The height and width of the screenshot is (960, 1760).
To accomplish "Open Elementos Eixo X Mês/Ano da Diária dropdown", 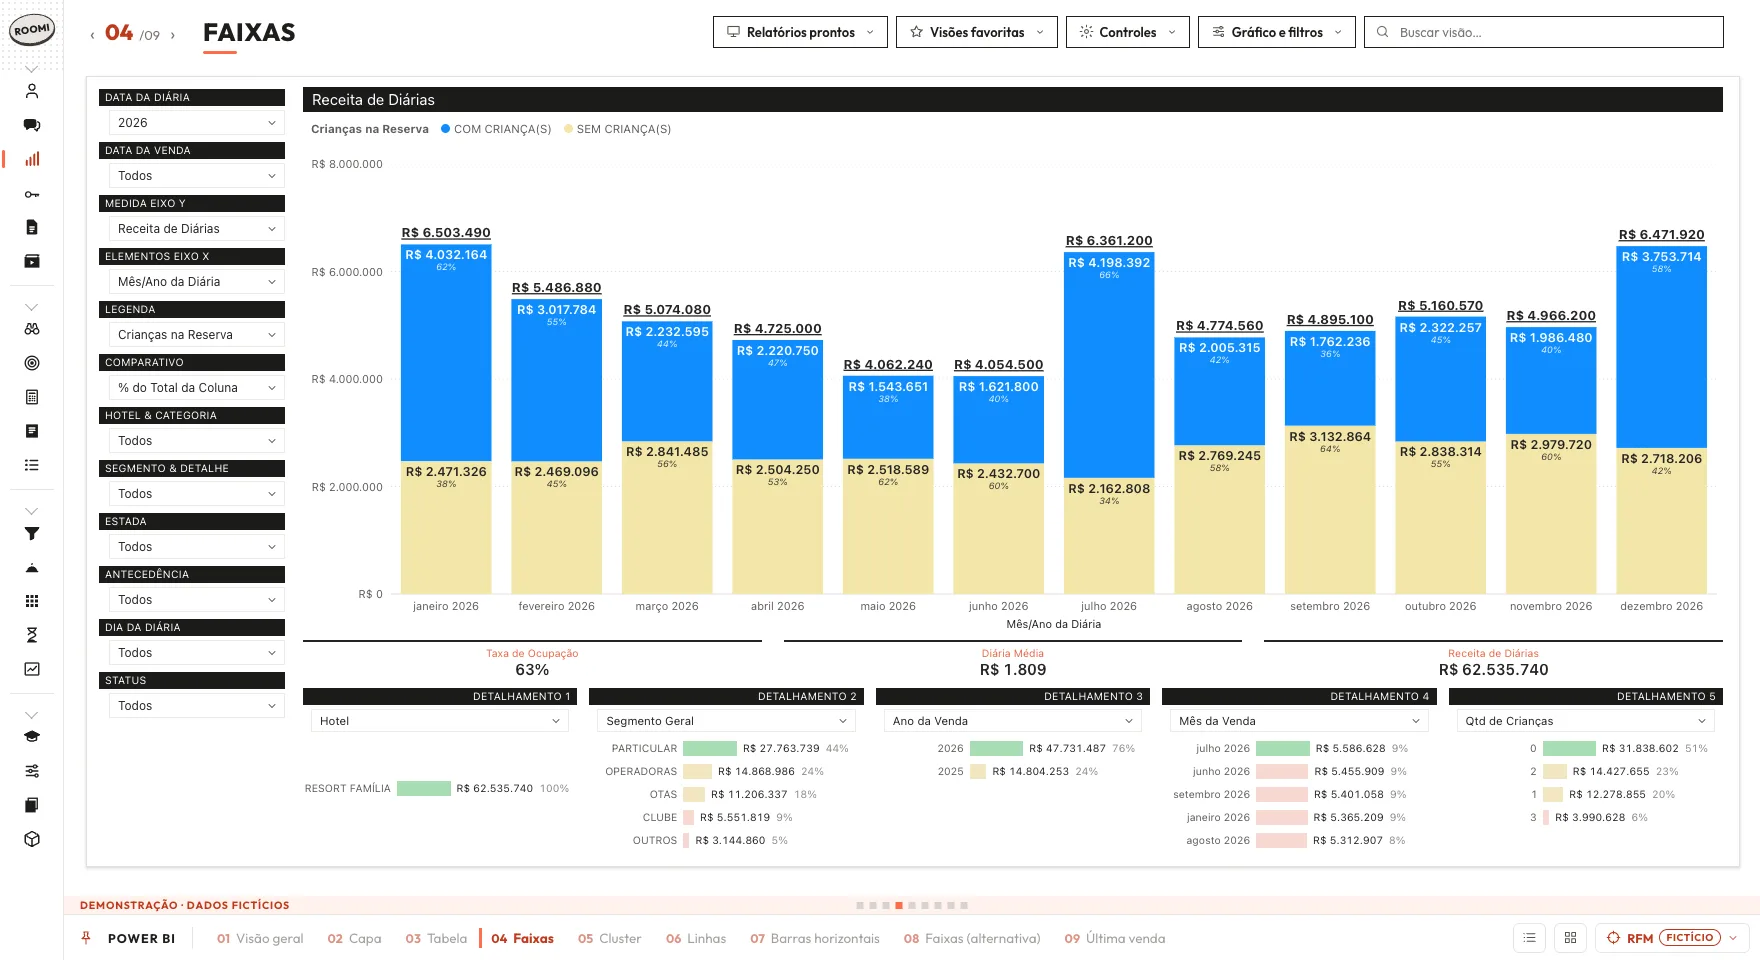I will pyautogui.click(x=196, y=282).
